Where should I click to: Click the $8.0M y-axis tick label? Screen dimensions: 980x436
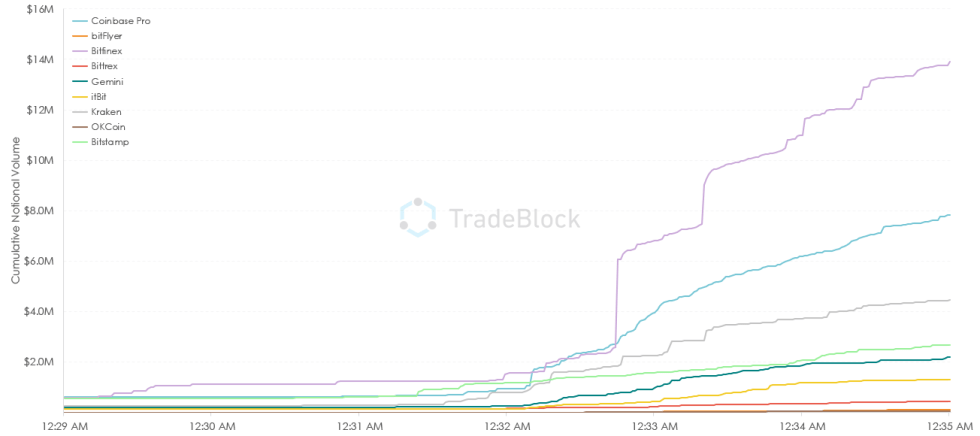[x=39, y=210]
